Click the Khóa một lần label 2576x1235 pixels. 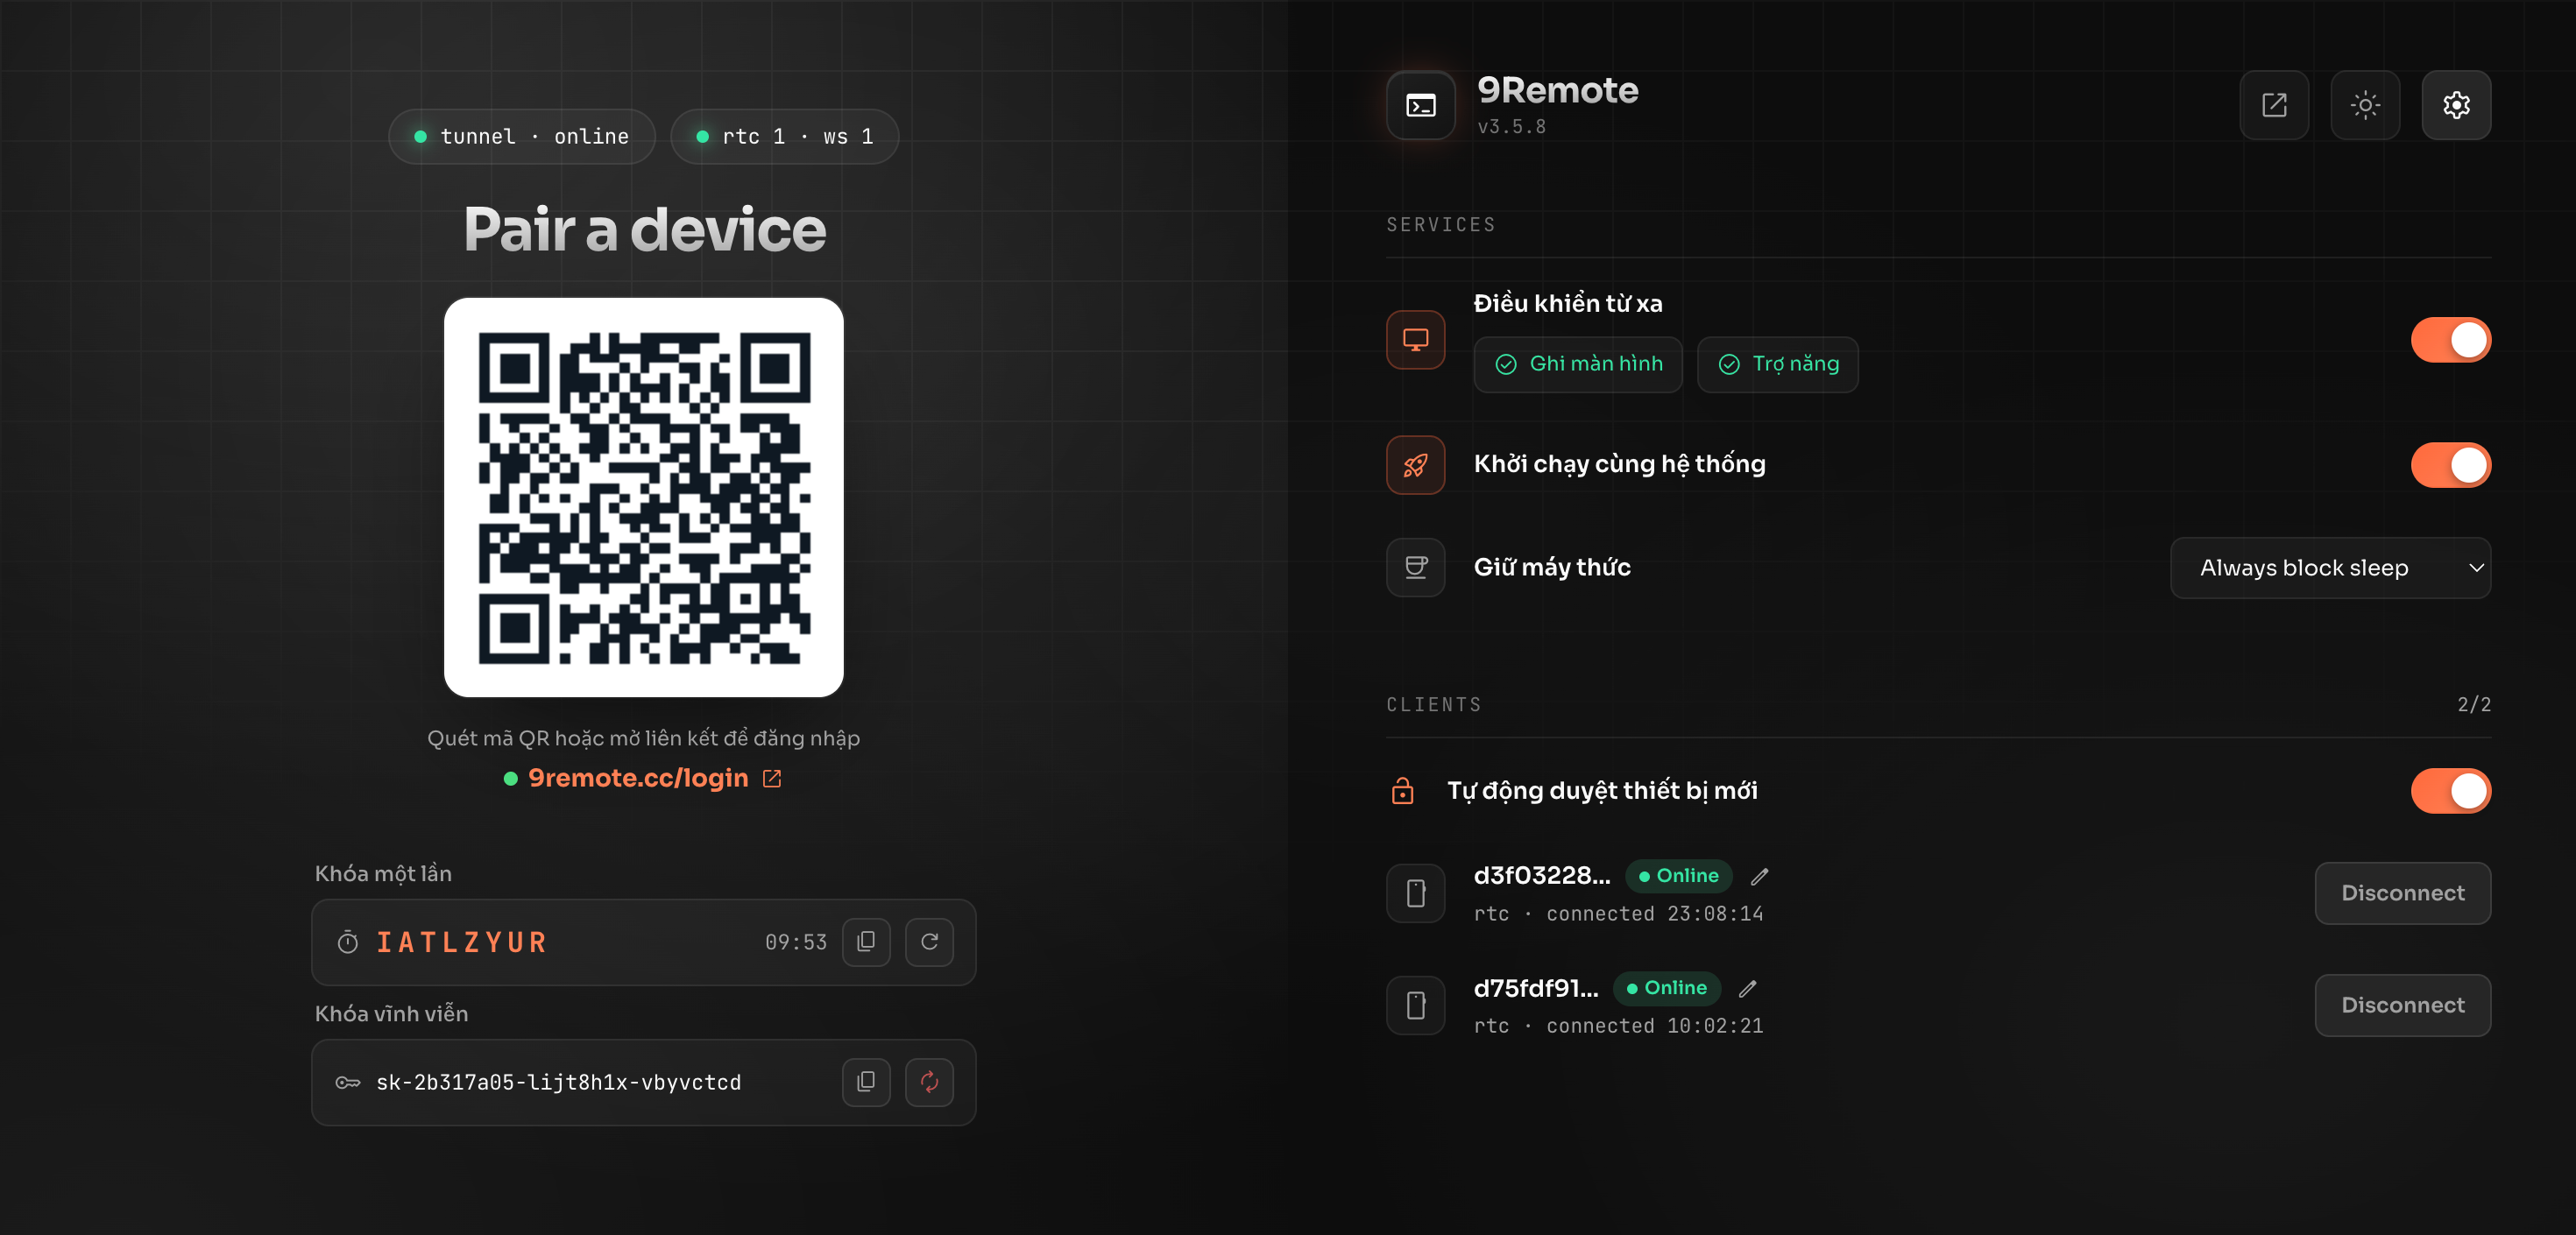click(x=383, y=874)
